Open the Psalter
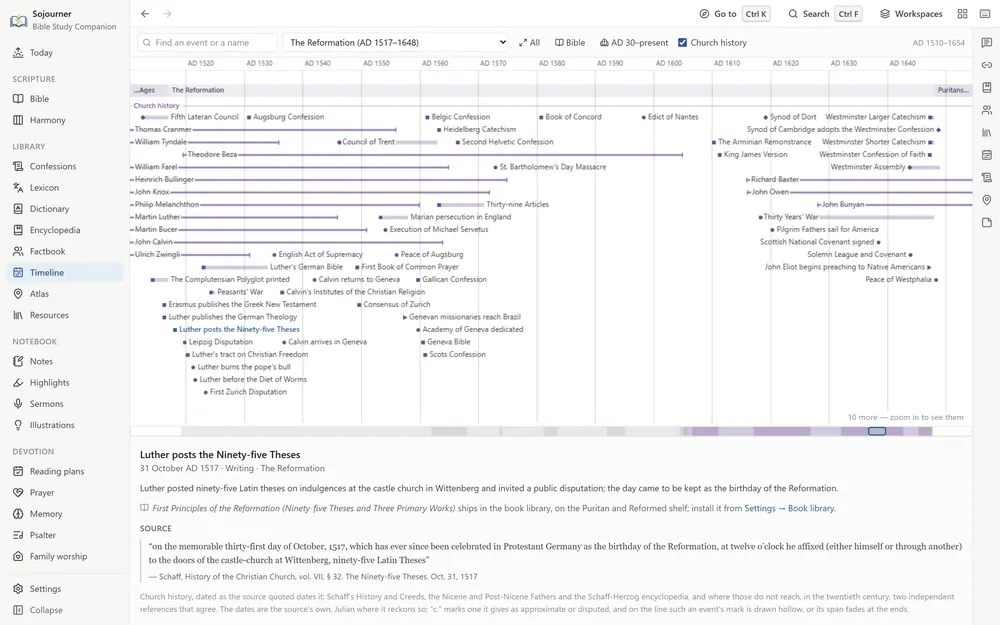 pyautogui.click(x=64, y=535)
